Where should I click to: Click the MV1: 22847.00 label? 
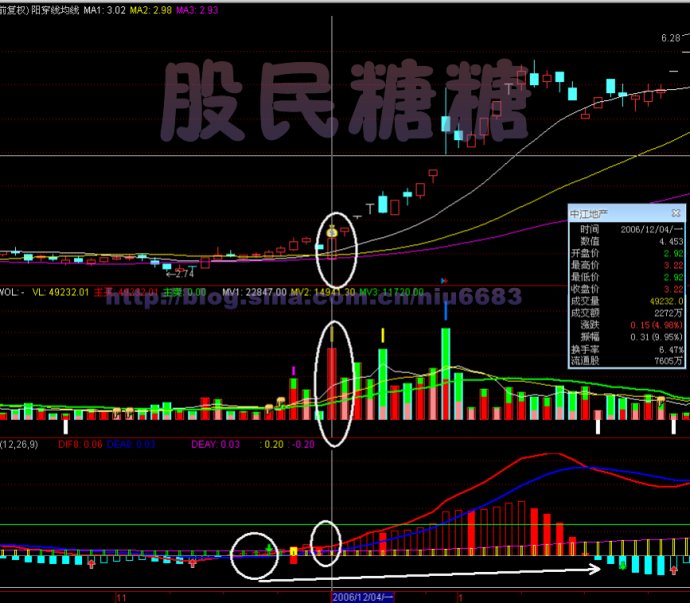click(254, 292)
